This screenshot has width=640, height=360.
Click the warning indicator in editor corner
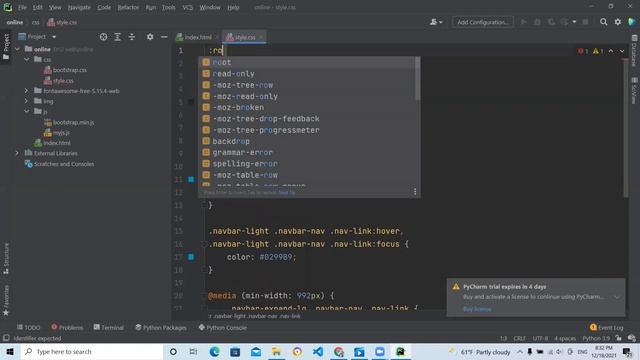[598, 51]
